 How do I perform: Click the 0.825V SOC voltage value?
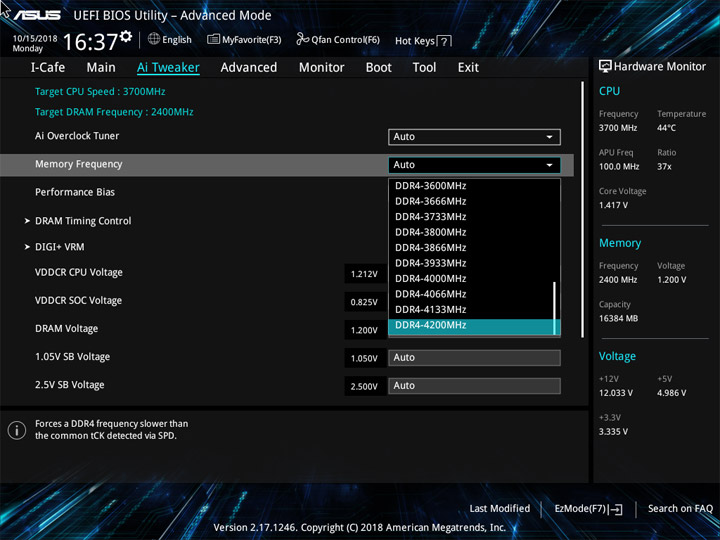364,302
